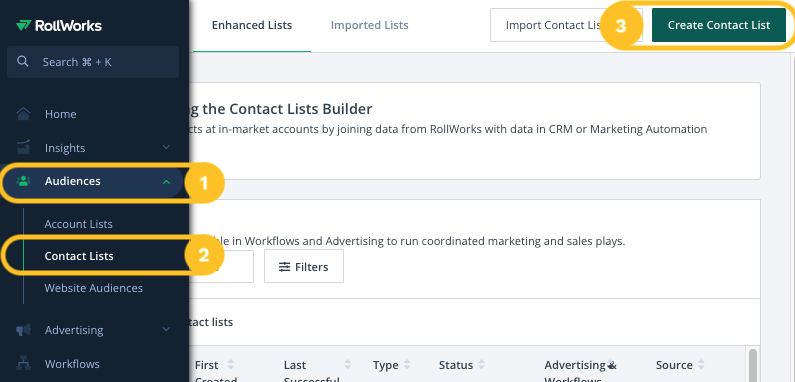
Task: Sort by Status column arrows
Action: tap(481, 365)
